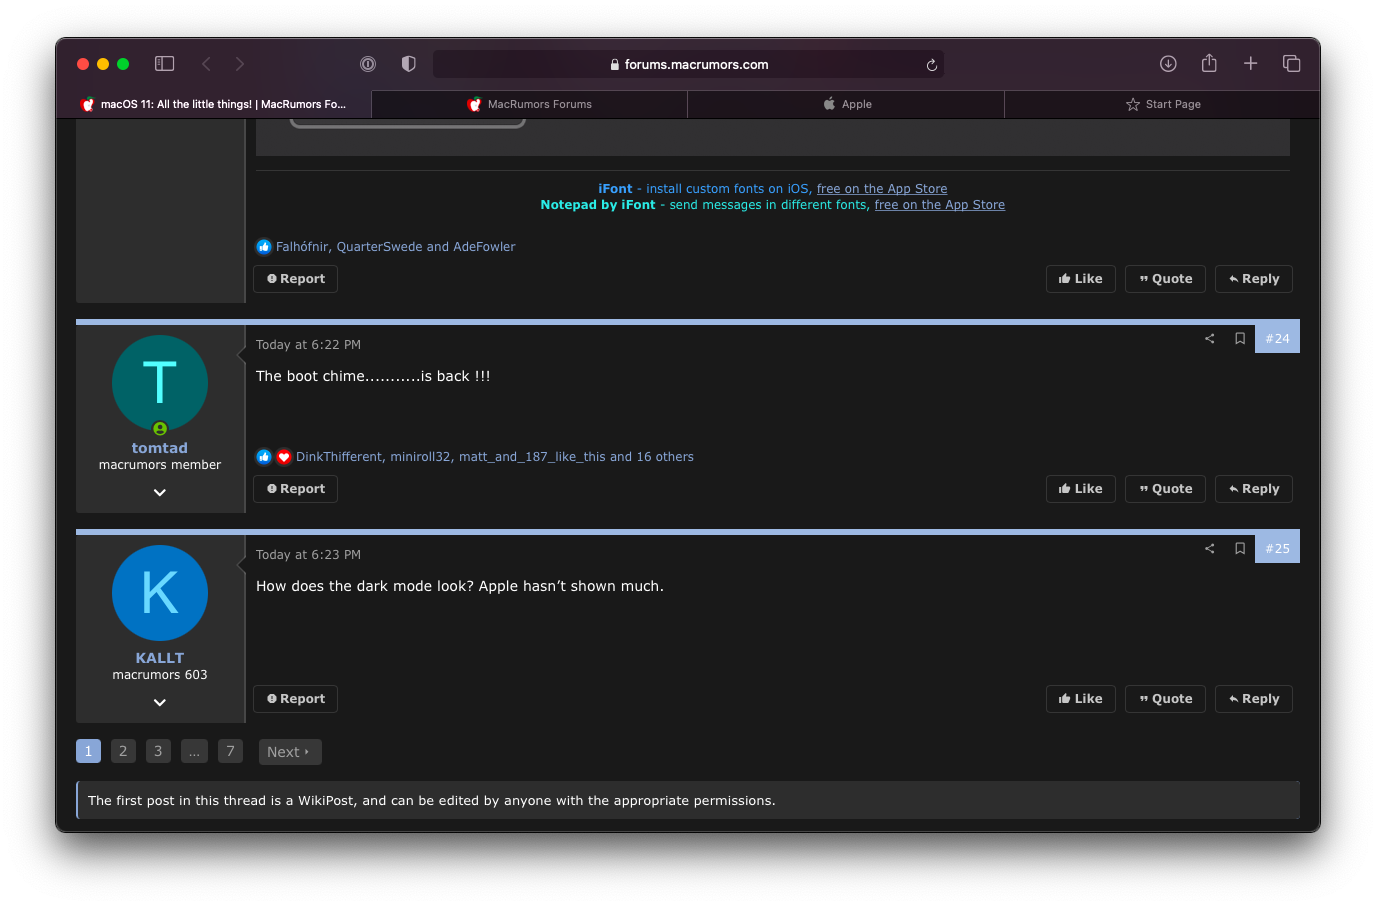Open the 'Today at 6:23 PM' timestamp
The image size is (1376, 906).
(x=308, y=554)
